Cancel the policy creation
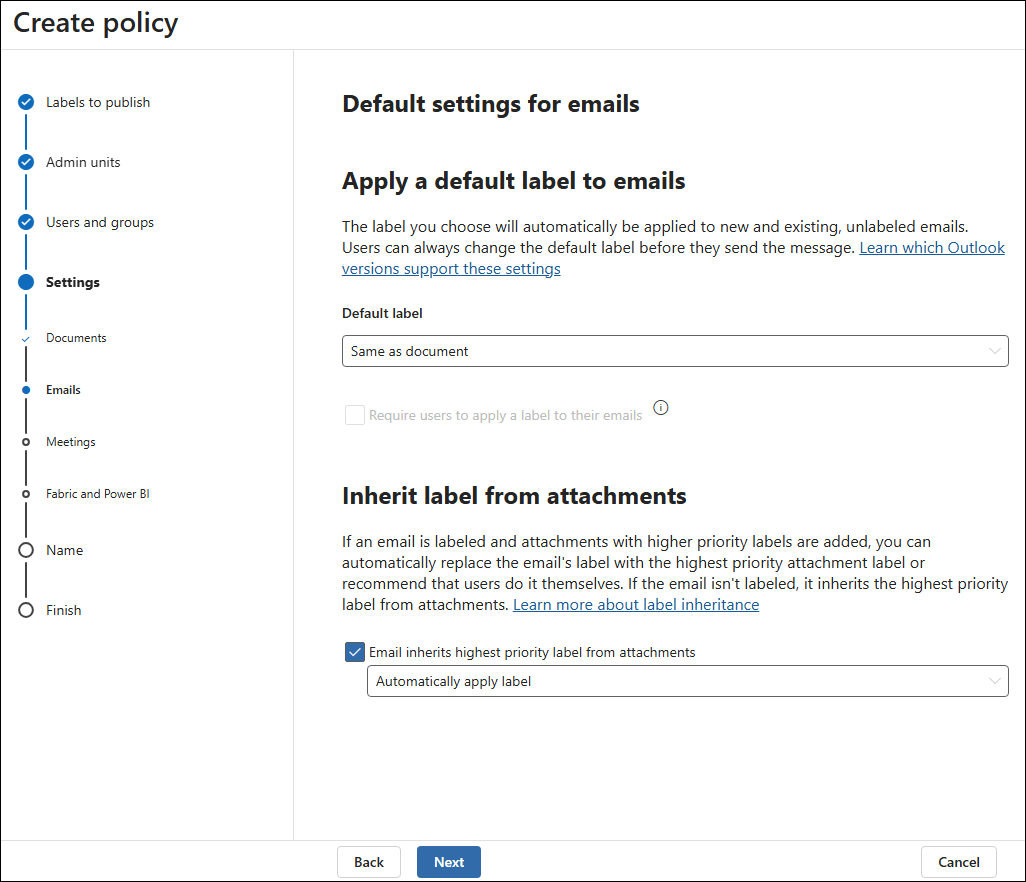 tap(959, 862)
